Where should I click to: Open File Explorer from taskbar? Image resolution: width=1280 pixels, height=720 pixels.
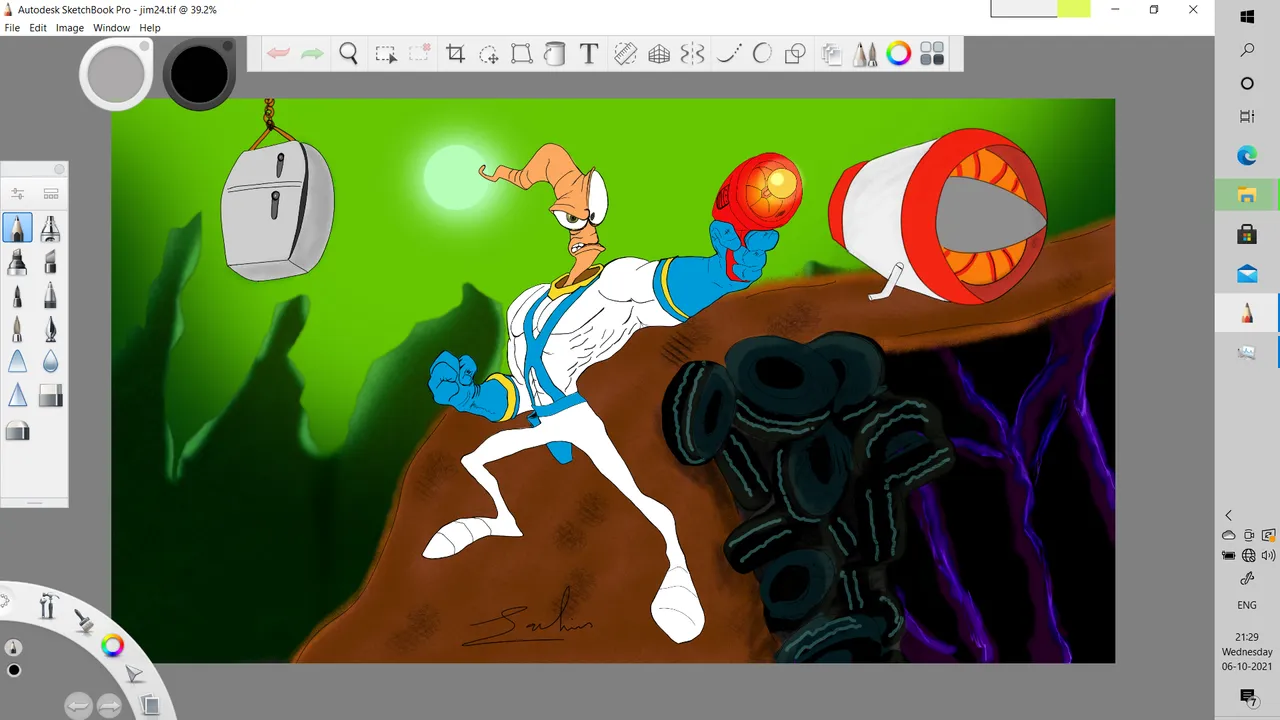click(x=1247, y=195)
